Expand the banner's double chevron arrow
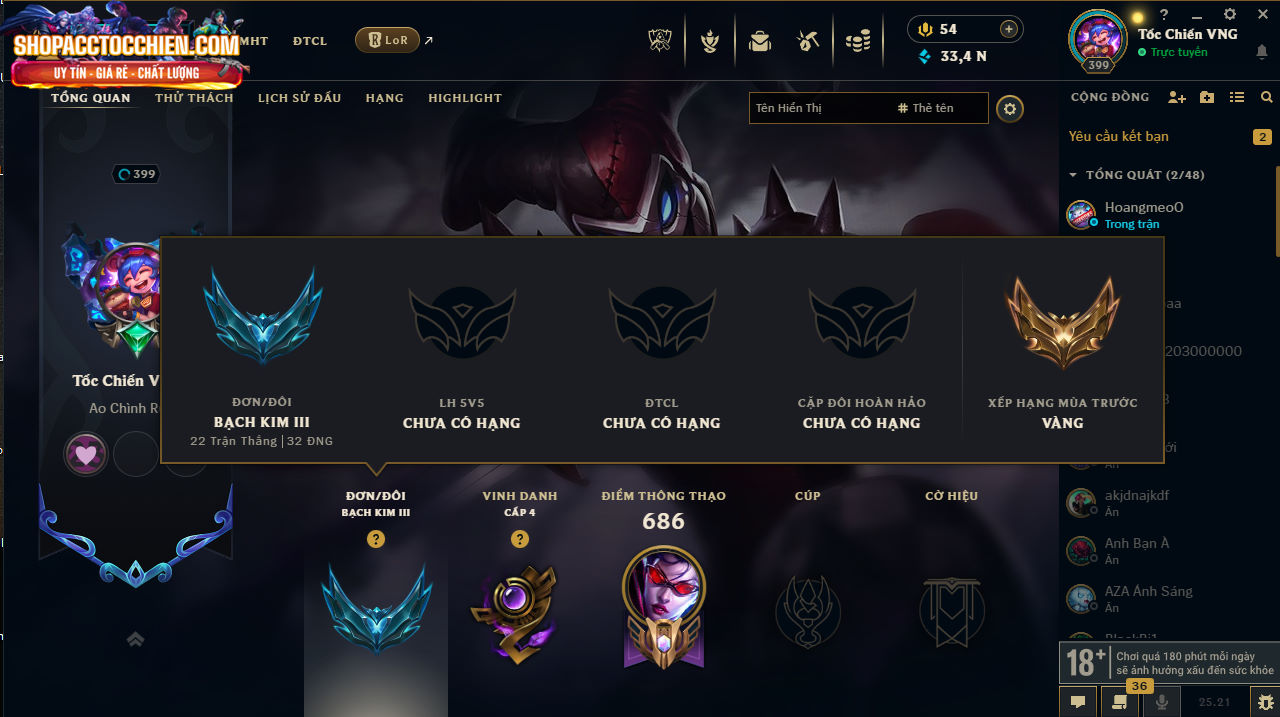The height and width of the screenshot is (717, 1280). tap(136, 640)
